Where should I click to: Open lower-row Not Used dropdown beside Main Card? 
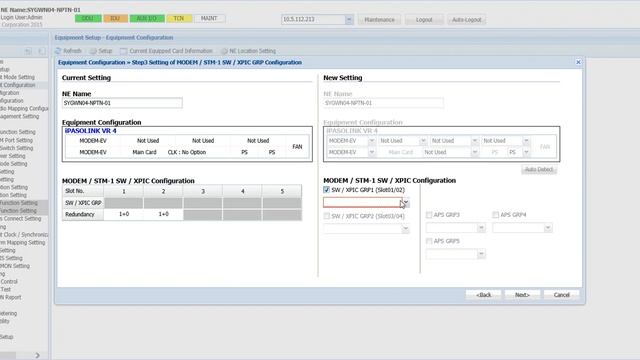click(x=475, y=152)
